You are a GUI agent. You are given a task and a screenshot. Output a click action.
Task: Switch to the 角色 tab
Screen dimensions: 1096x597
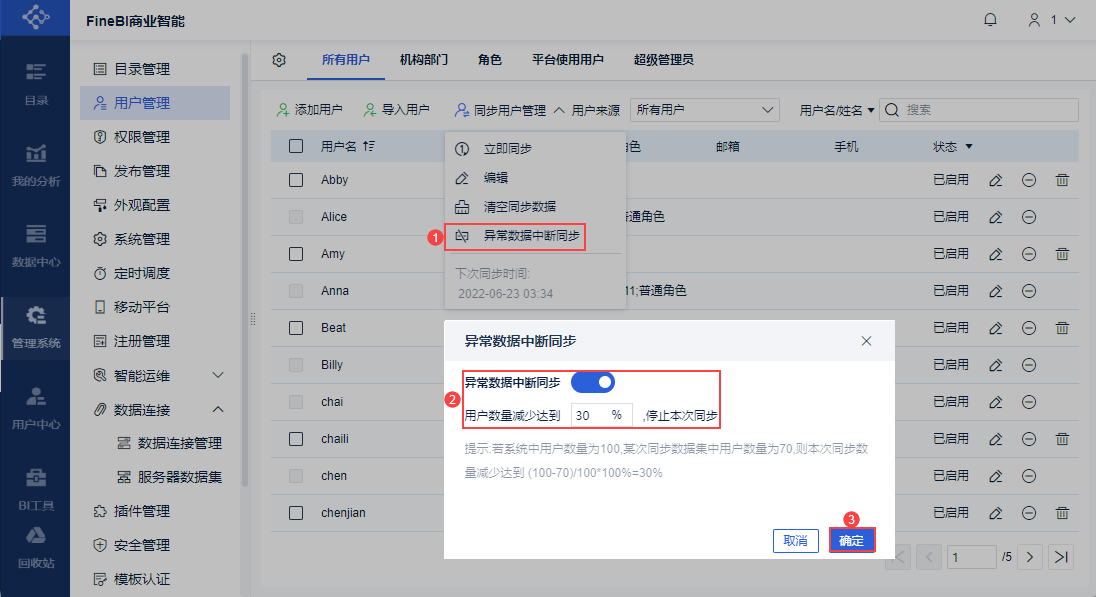coord(490,60)
